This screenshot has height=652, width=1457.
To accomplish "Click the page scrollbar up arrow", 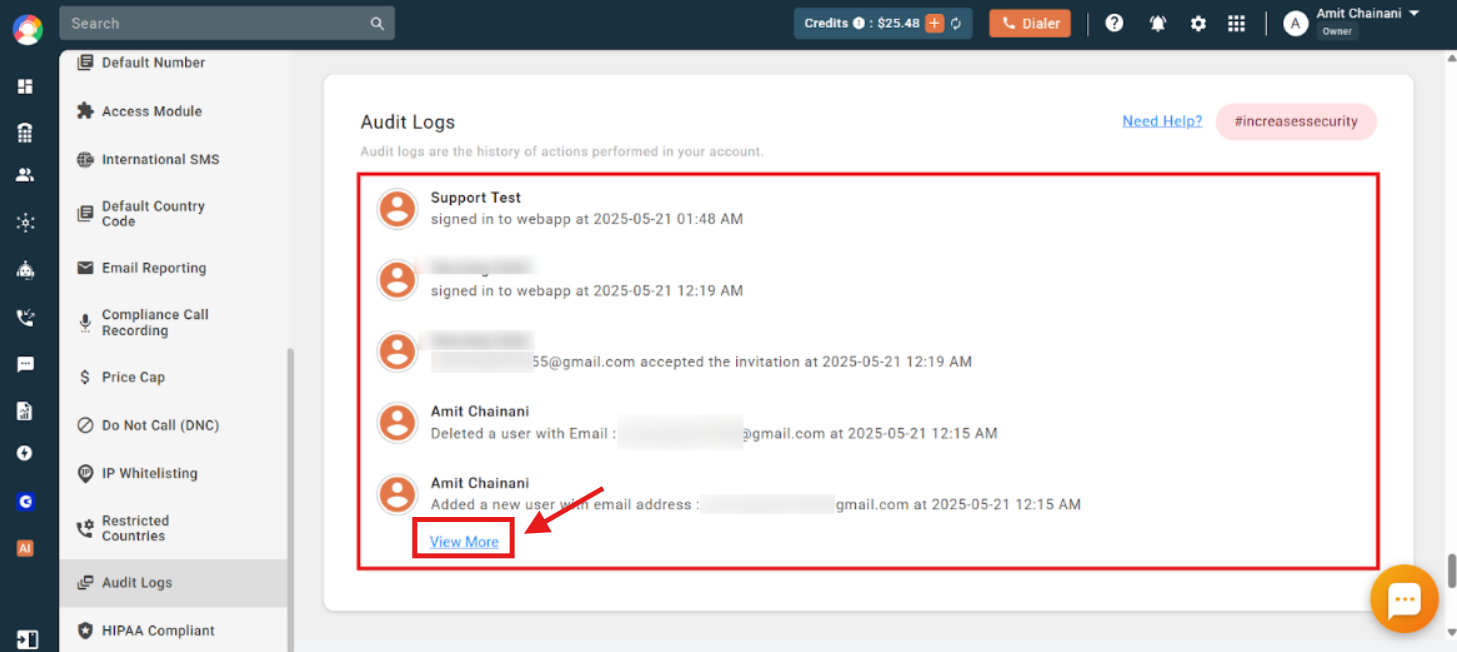I will click(1451, 59).
